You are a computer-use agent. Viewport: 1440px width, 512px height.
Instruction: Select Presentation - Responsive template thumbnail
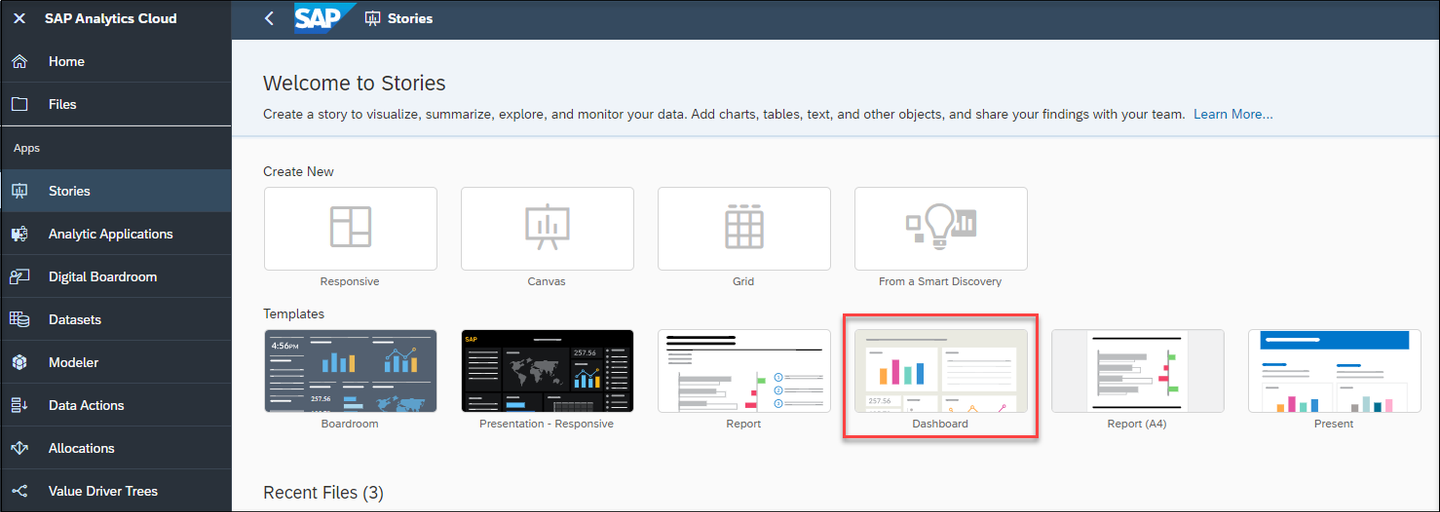547,371
